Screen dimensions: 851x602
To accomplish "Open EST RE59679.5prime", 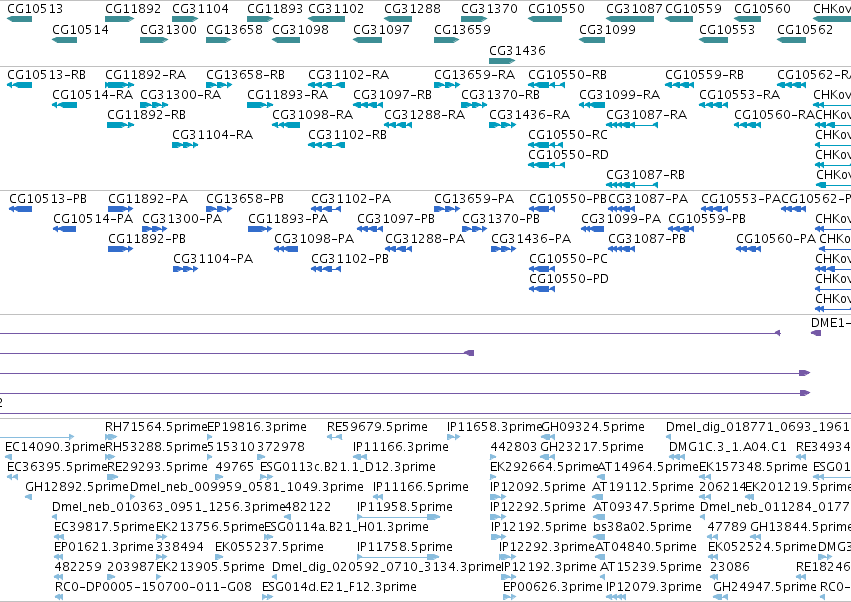I will [x=377, y=427].
